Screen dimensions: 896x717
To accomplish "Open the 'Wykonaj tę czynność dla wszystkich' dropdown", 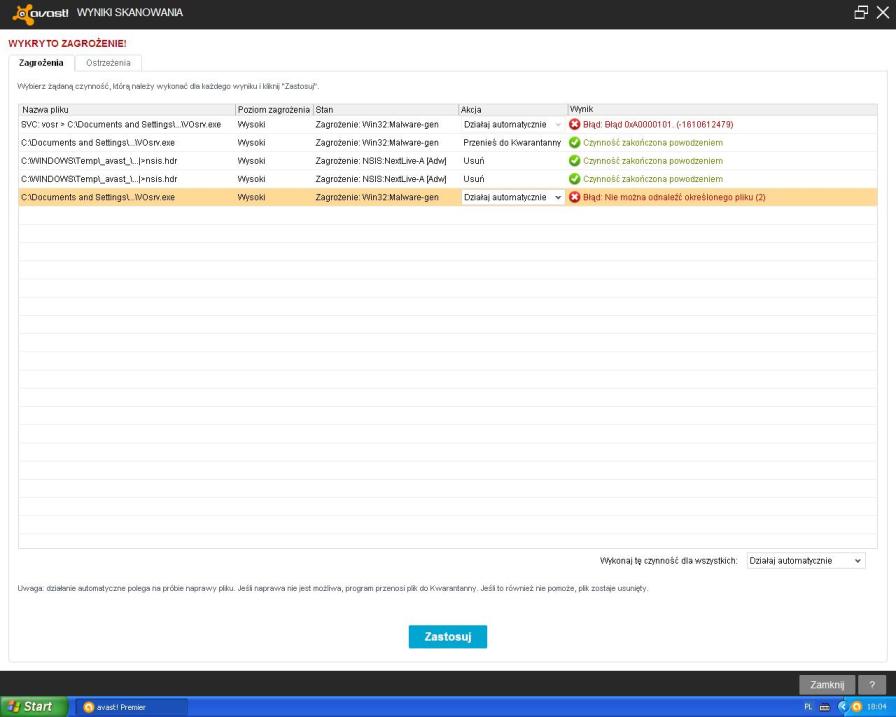I will pos(806,561).
